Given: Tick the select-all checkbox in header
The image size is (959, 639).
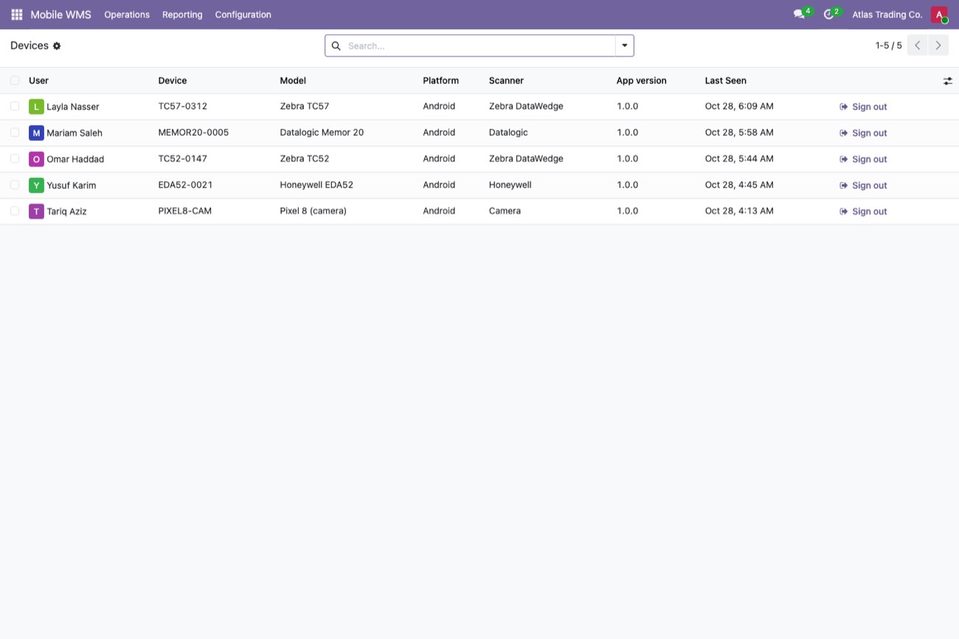Looking at the screenshot, I should pyautogui.click(x=15, y=80).
